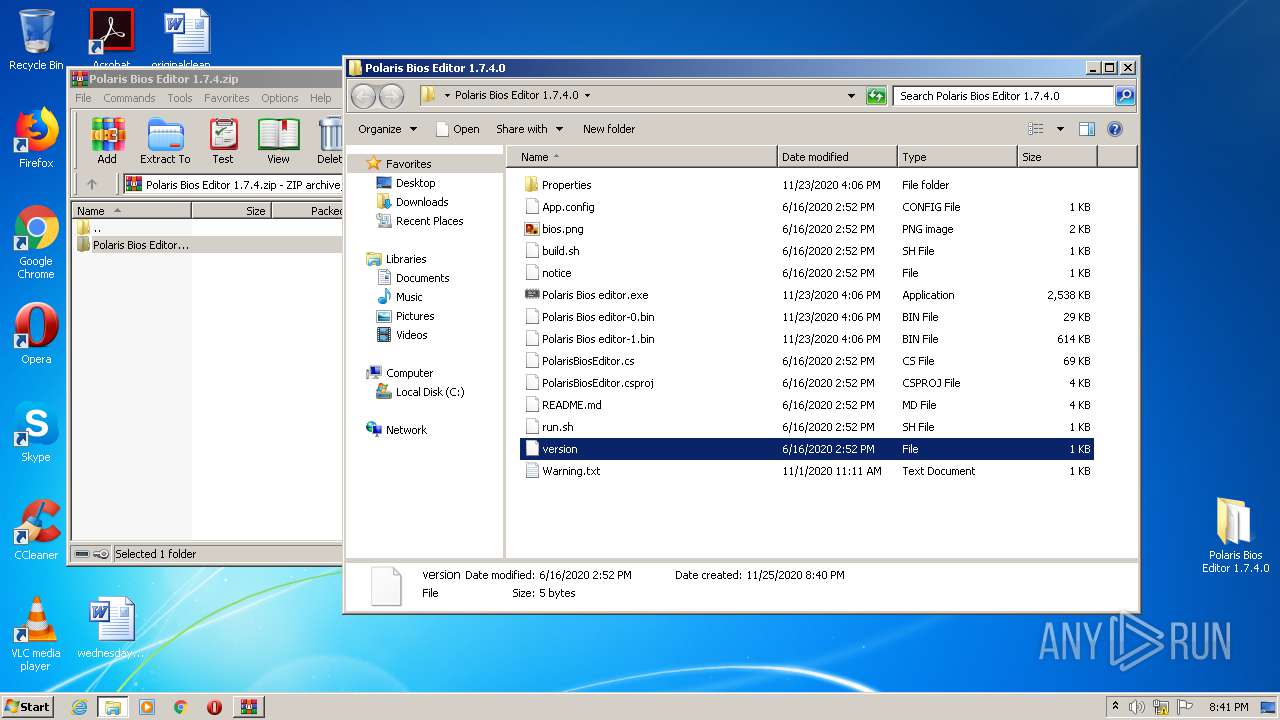Click Opera icon in the taskbar

click(x=214, y=707)
